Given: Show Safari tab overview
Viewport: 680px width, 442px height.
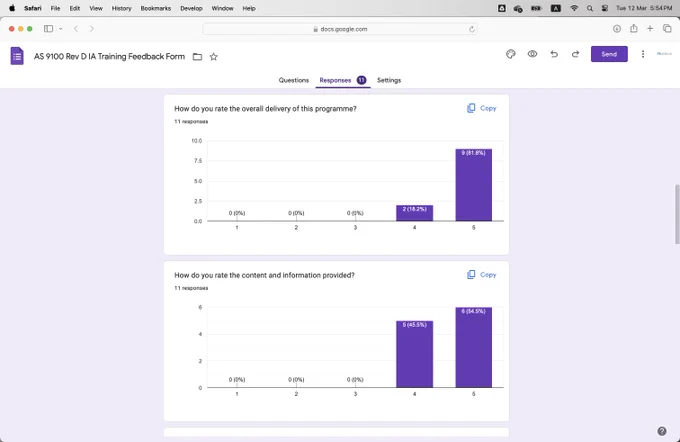Looking at the screenshot, I should click(667, 29).
